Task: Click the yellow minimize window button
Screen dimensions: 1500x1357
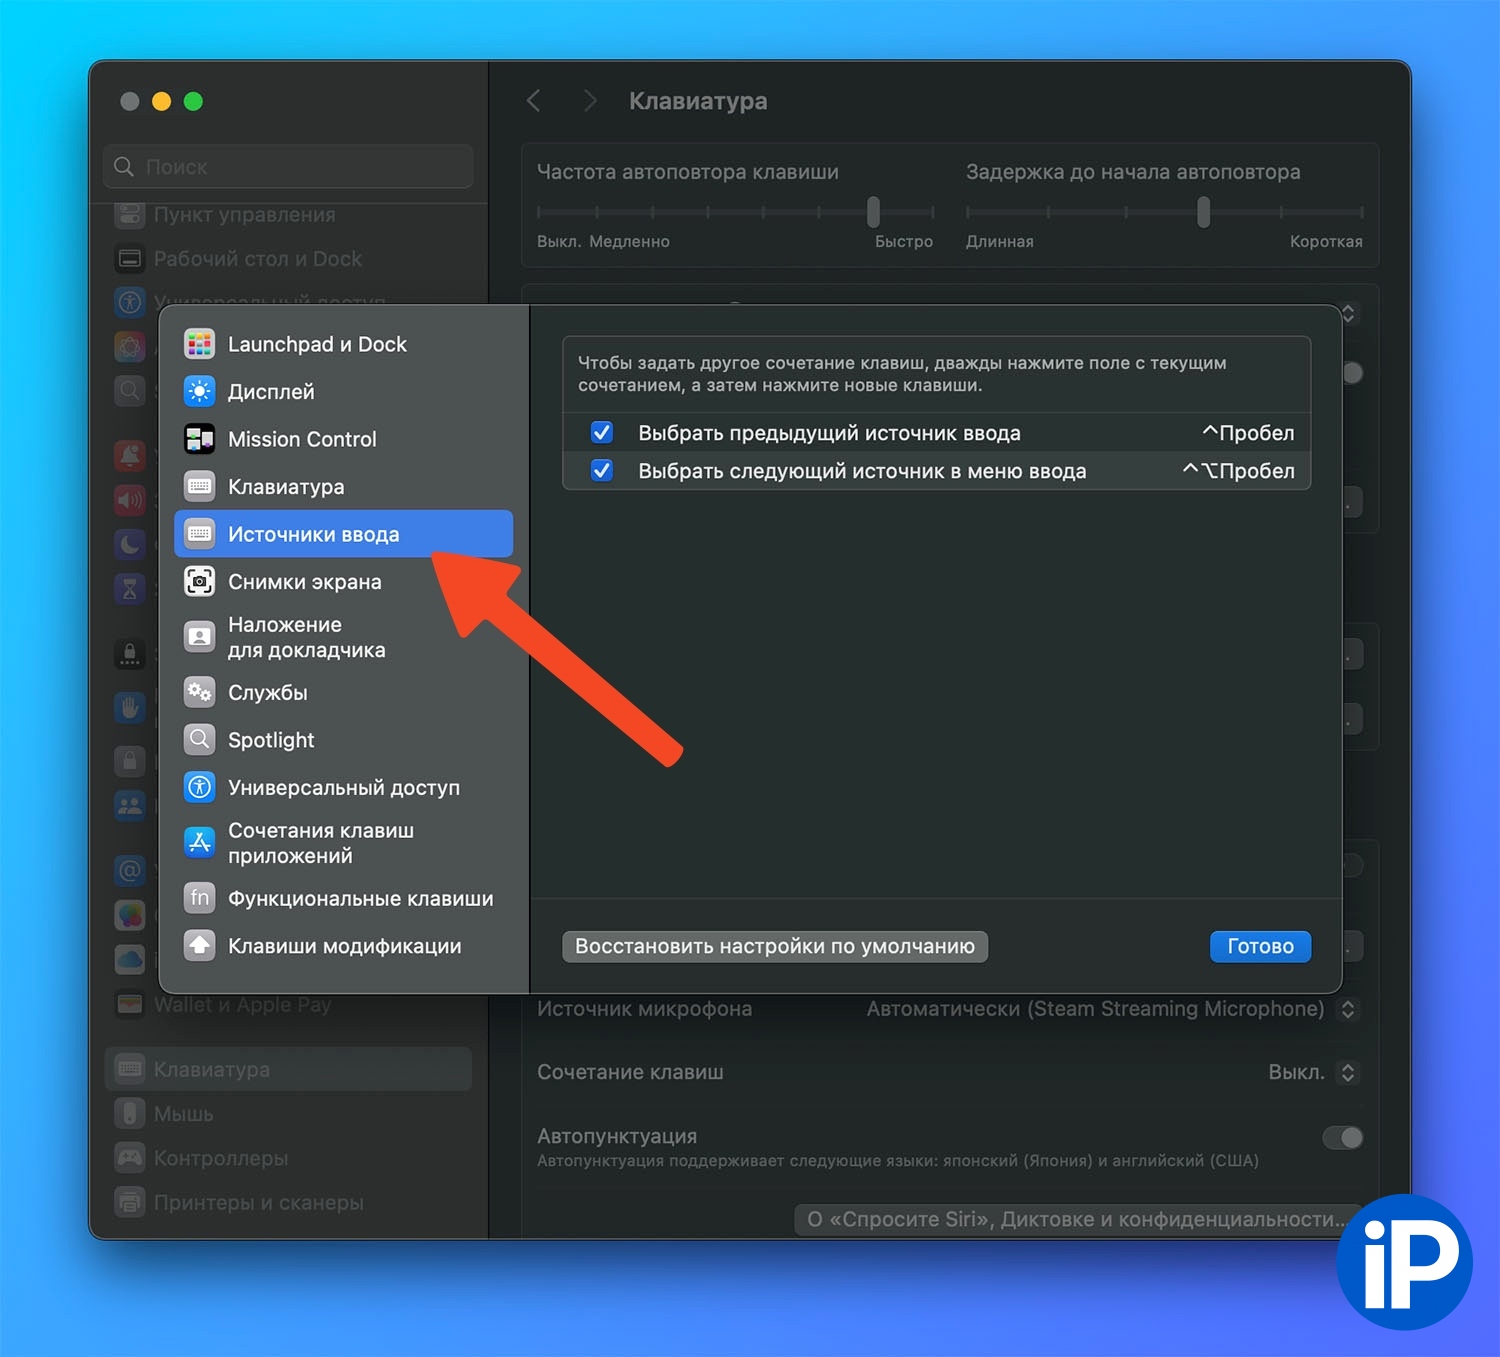Action: tap(162, 101)
